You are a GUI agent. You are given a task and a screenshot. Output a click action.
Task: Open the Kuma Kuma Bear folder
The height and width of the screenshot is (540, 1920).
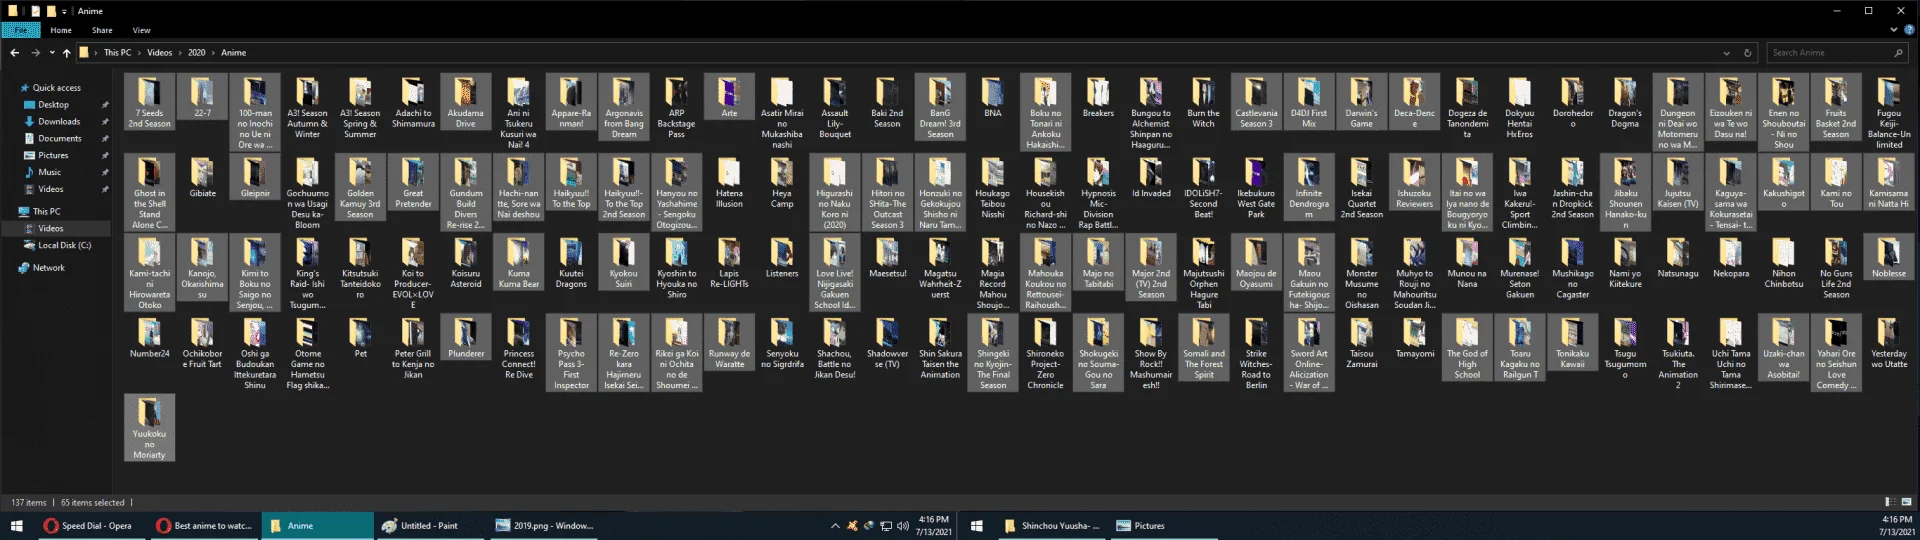pos(519,262)
